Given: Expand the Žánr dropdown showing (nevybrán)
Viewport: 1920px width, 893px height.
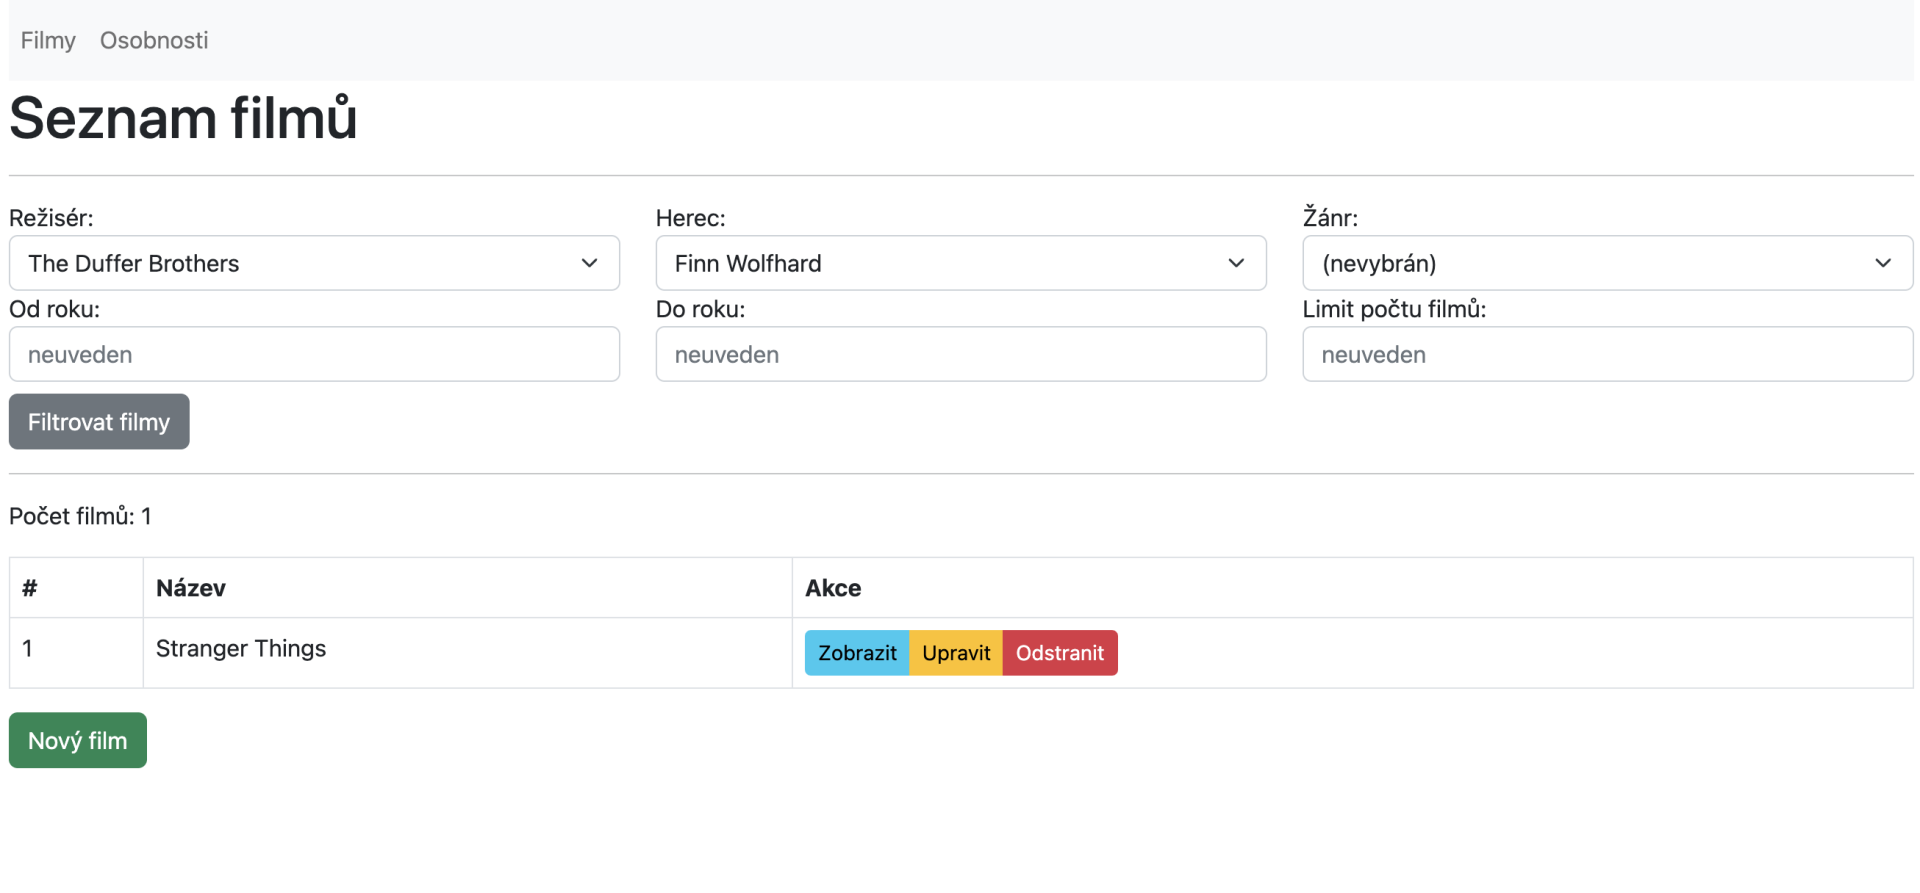Looking at the screenshot, I should (1607, 263).
